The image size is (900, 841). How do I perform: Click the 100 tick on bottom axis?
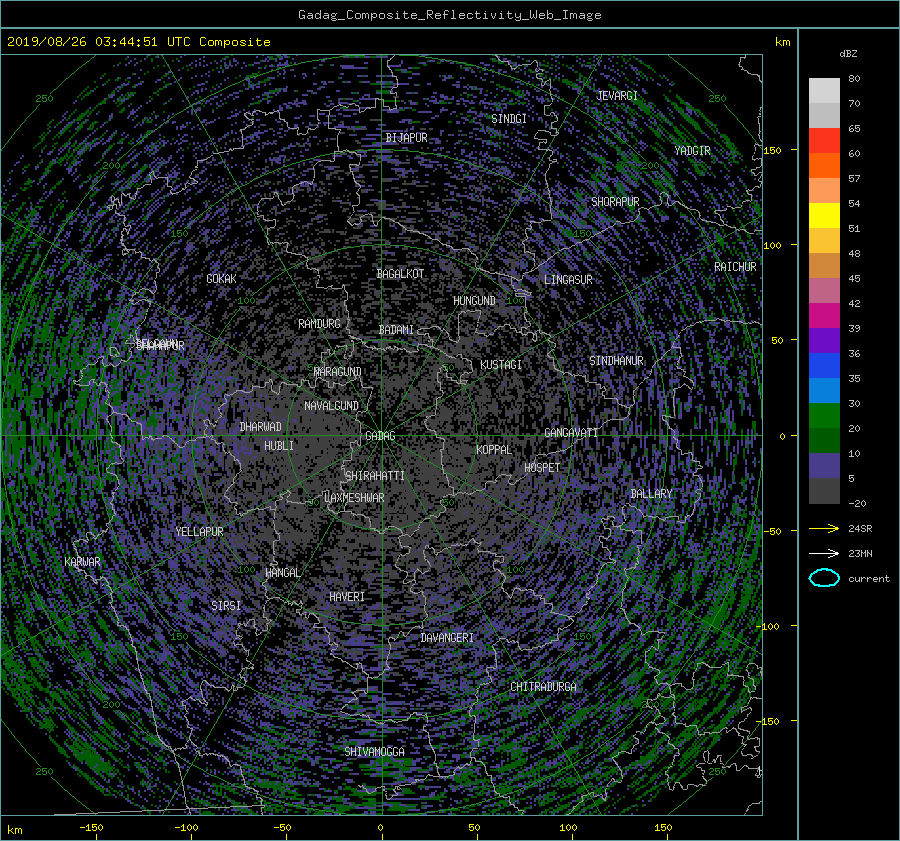[x=568, y=828]
